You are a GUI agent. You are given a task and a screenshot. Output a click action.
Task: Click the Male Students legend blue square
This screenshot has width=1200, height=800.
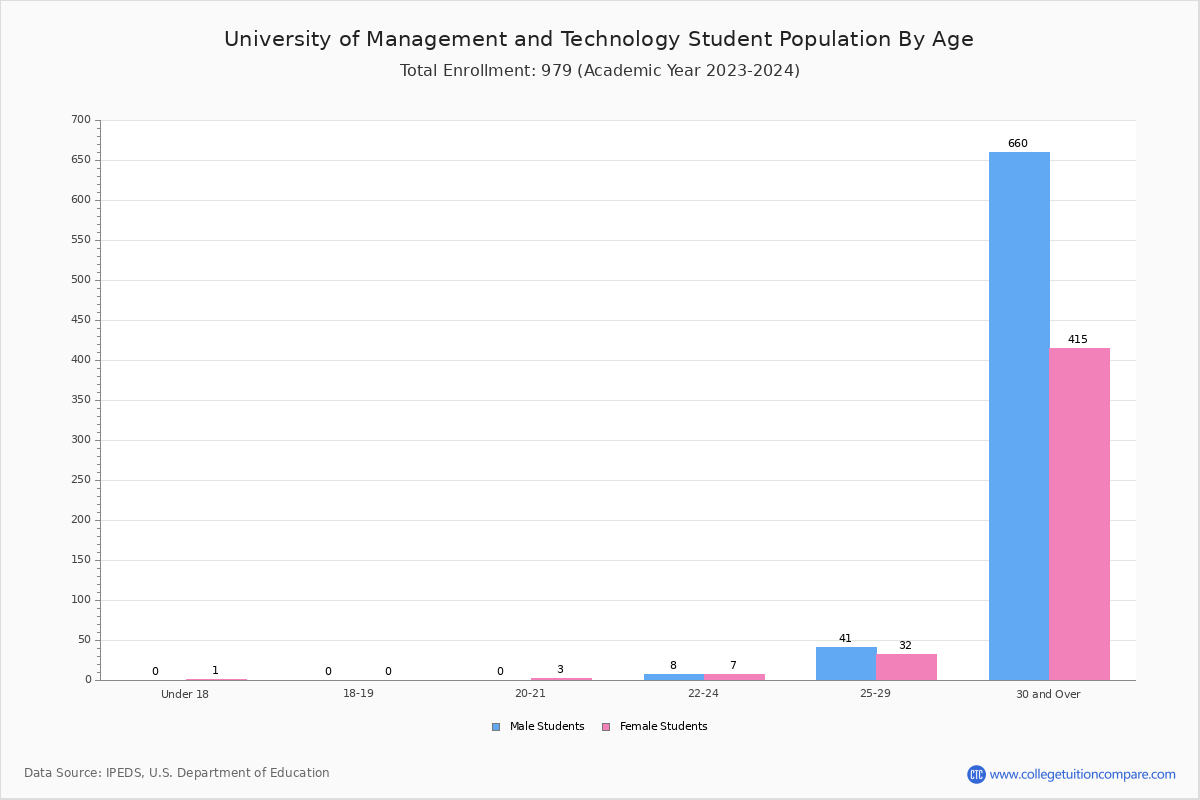coord(495,727)
